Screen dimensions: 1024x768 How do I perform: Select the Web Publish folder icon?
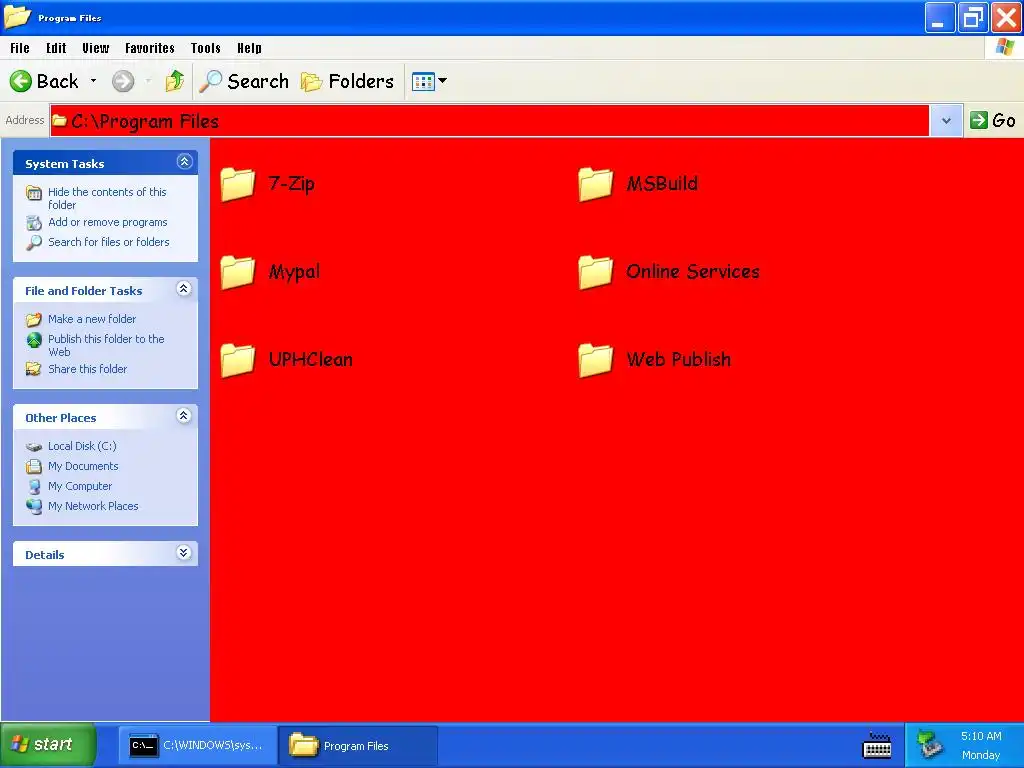596,360
